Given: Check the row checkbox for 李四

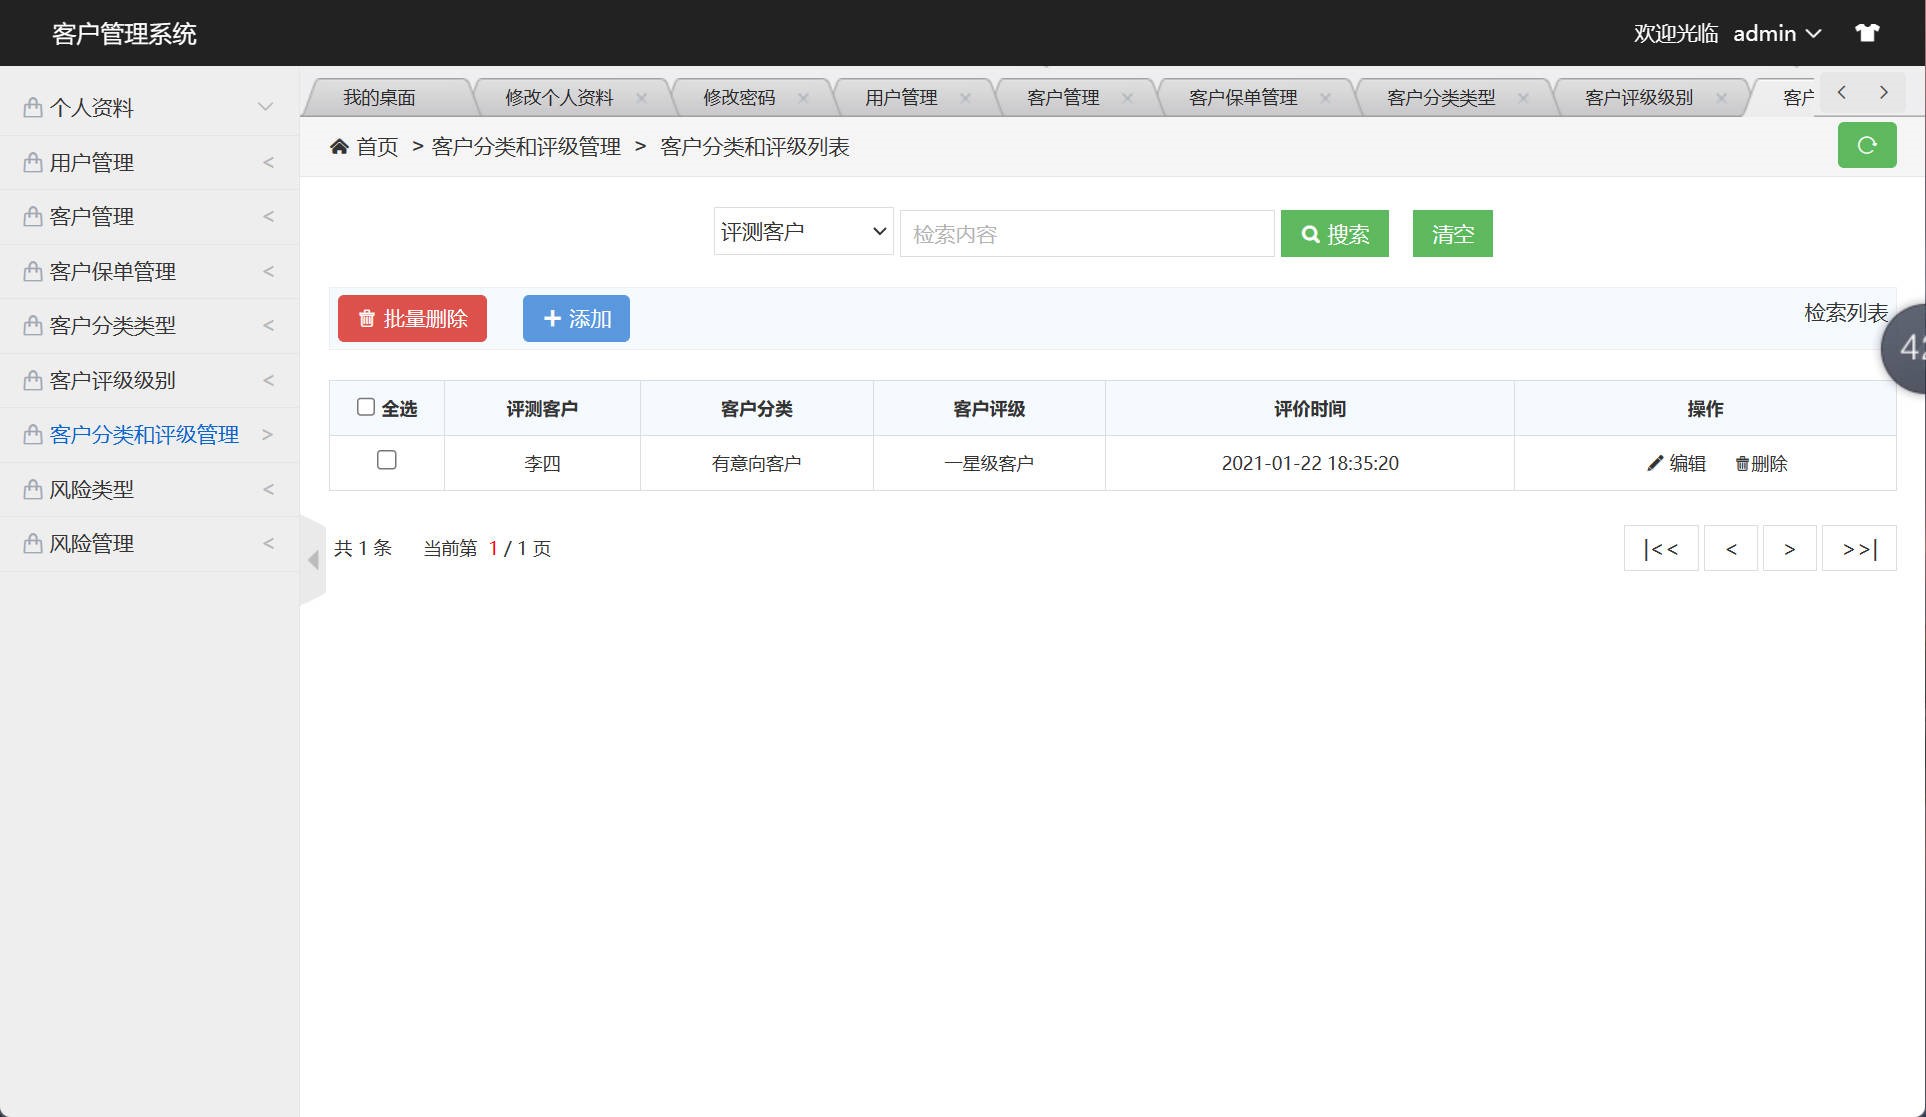Looking at the screenshot, I should pos(387,461).
